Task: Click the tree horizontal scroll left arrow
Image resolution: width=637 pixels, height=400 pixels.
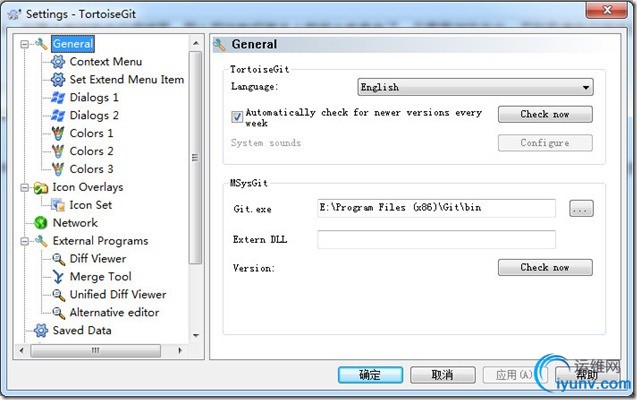Action: point(22,350)
